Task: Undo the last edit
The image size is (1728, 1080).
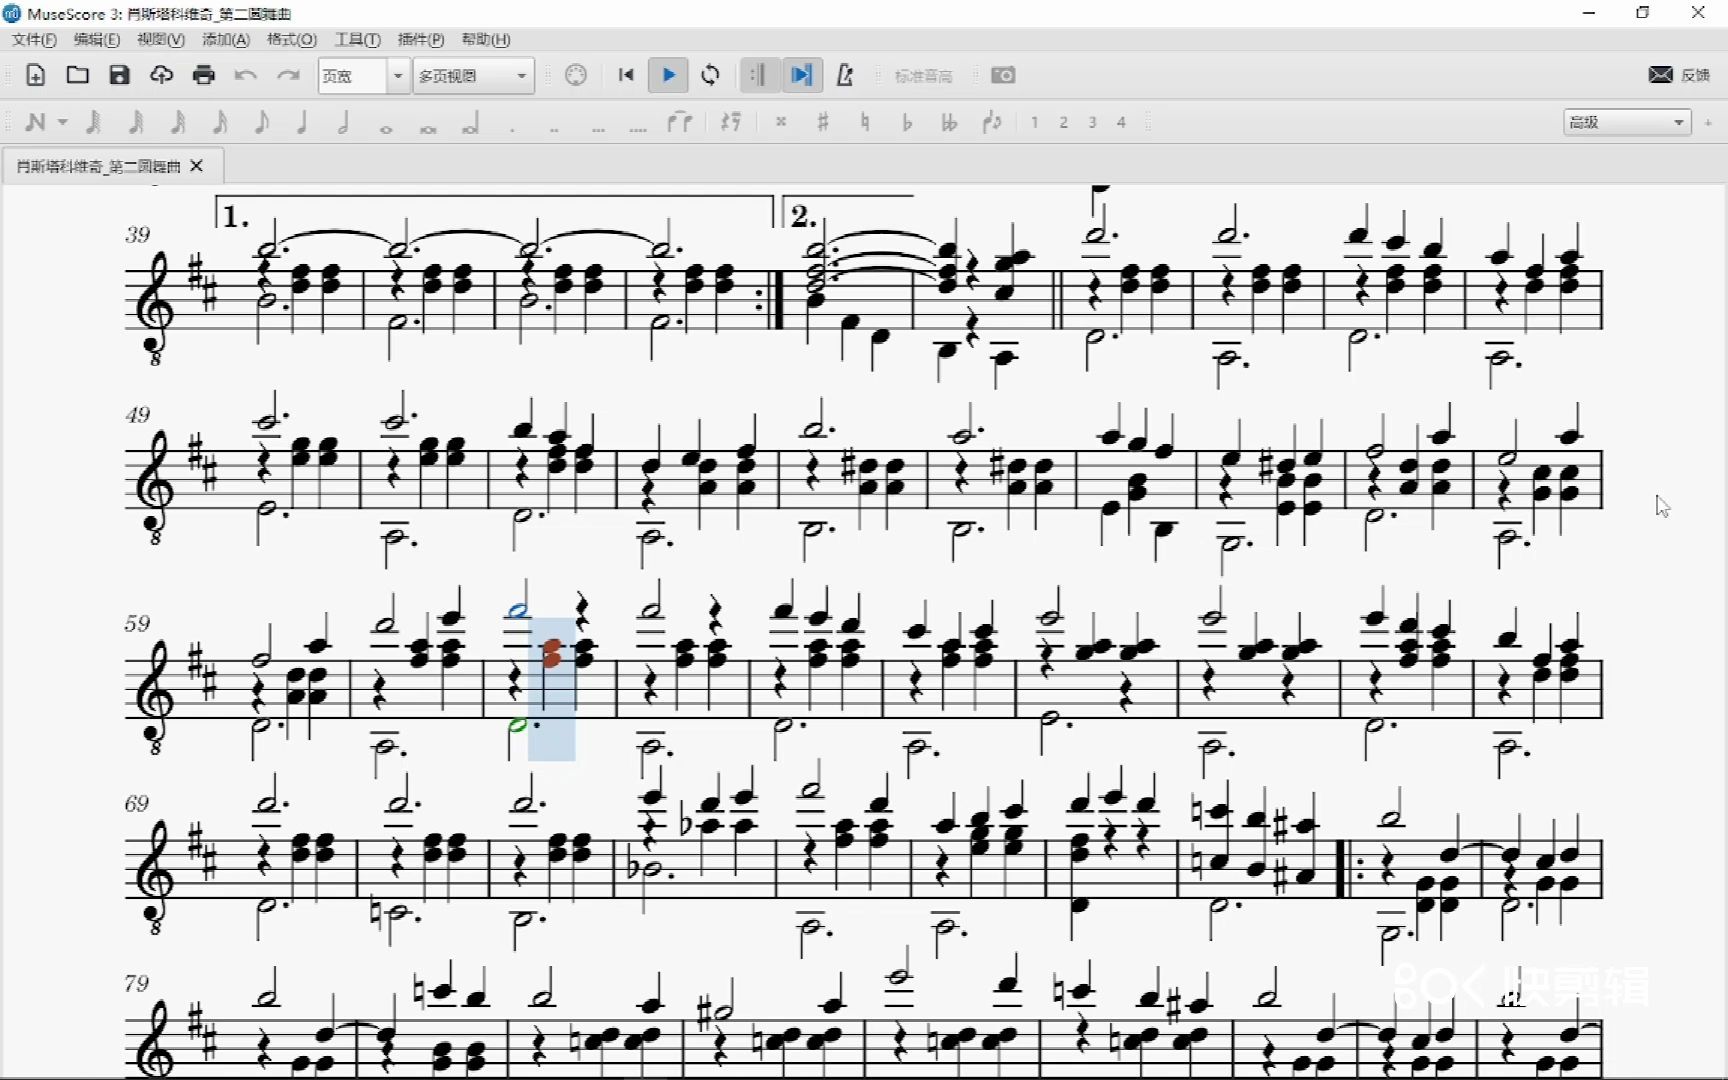Action: coord(246,75)
